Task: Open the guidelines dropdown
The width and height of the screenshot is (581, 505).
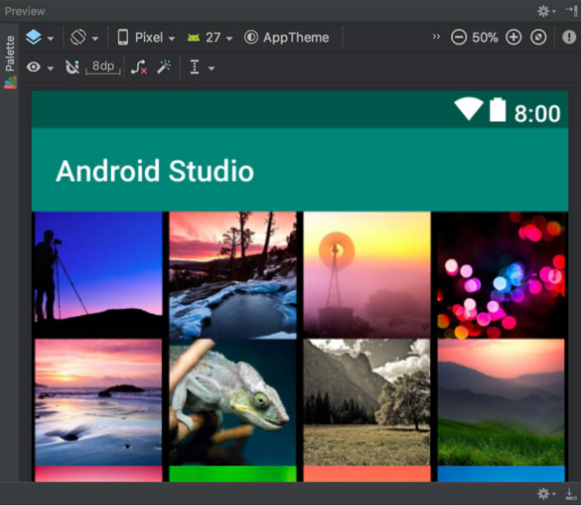Action: pyautogui.click(x=202, y=67)
